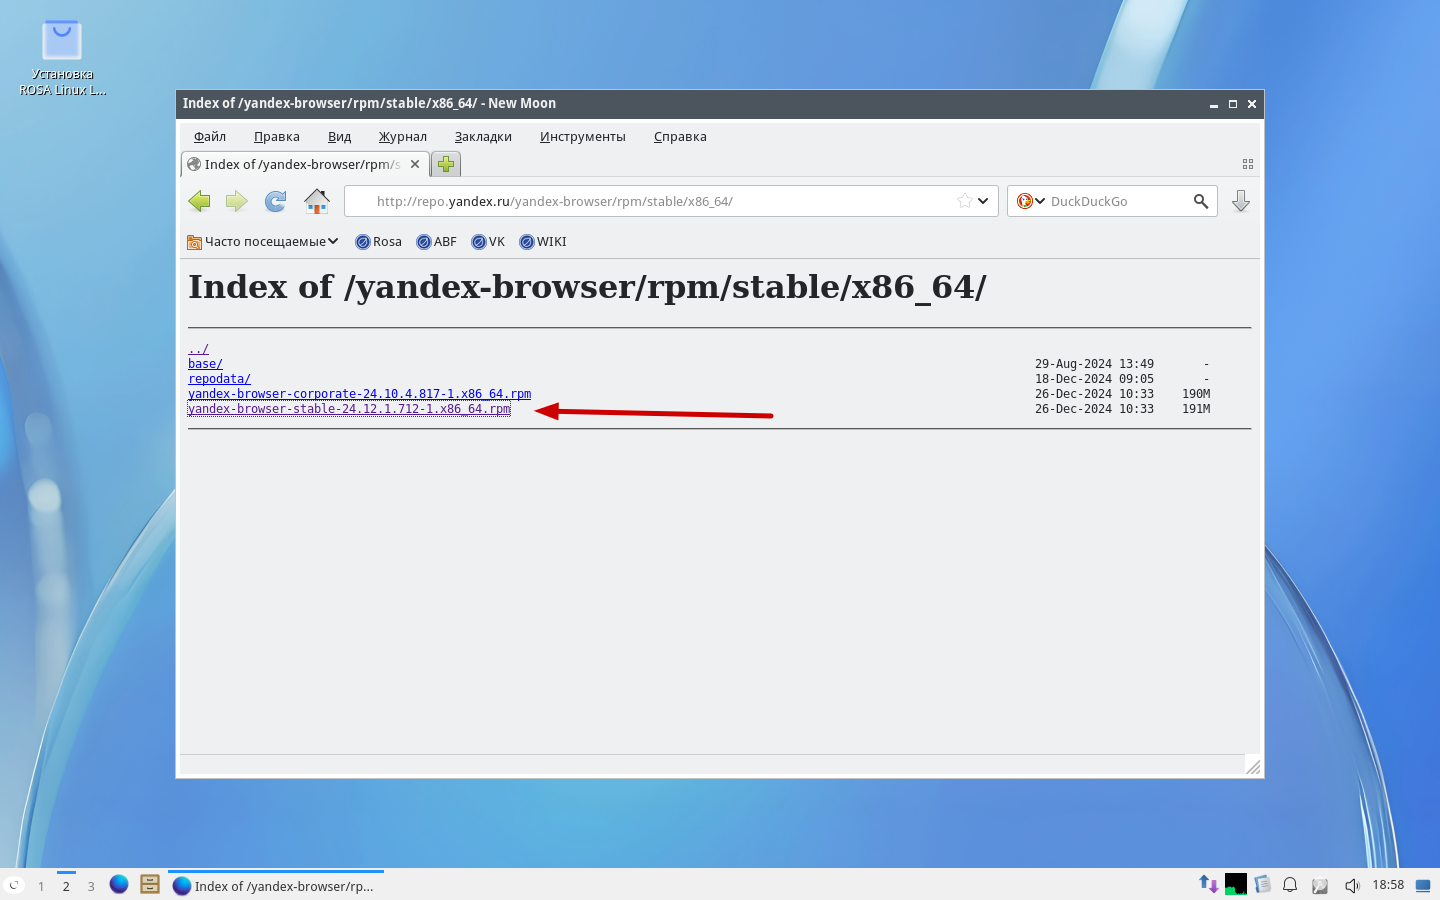The image size is (1440, 900).
Task: Open the home page
Action: tap(317, 201)
